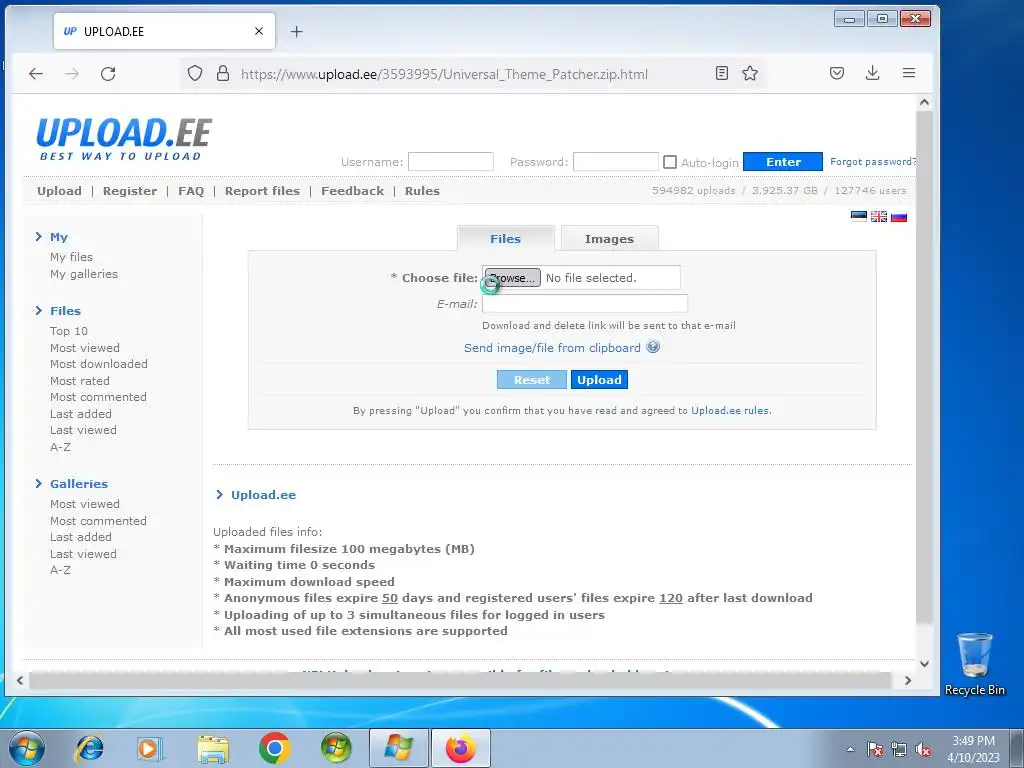Image resolution: width=1024 pixels, height=768 pixels.
Task: Open My galleries in sidebar
Action: tap(84, 274)
